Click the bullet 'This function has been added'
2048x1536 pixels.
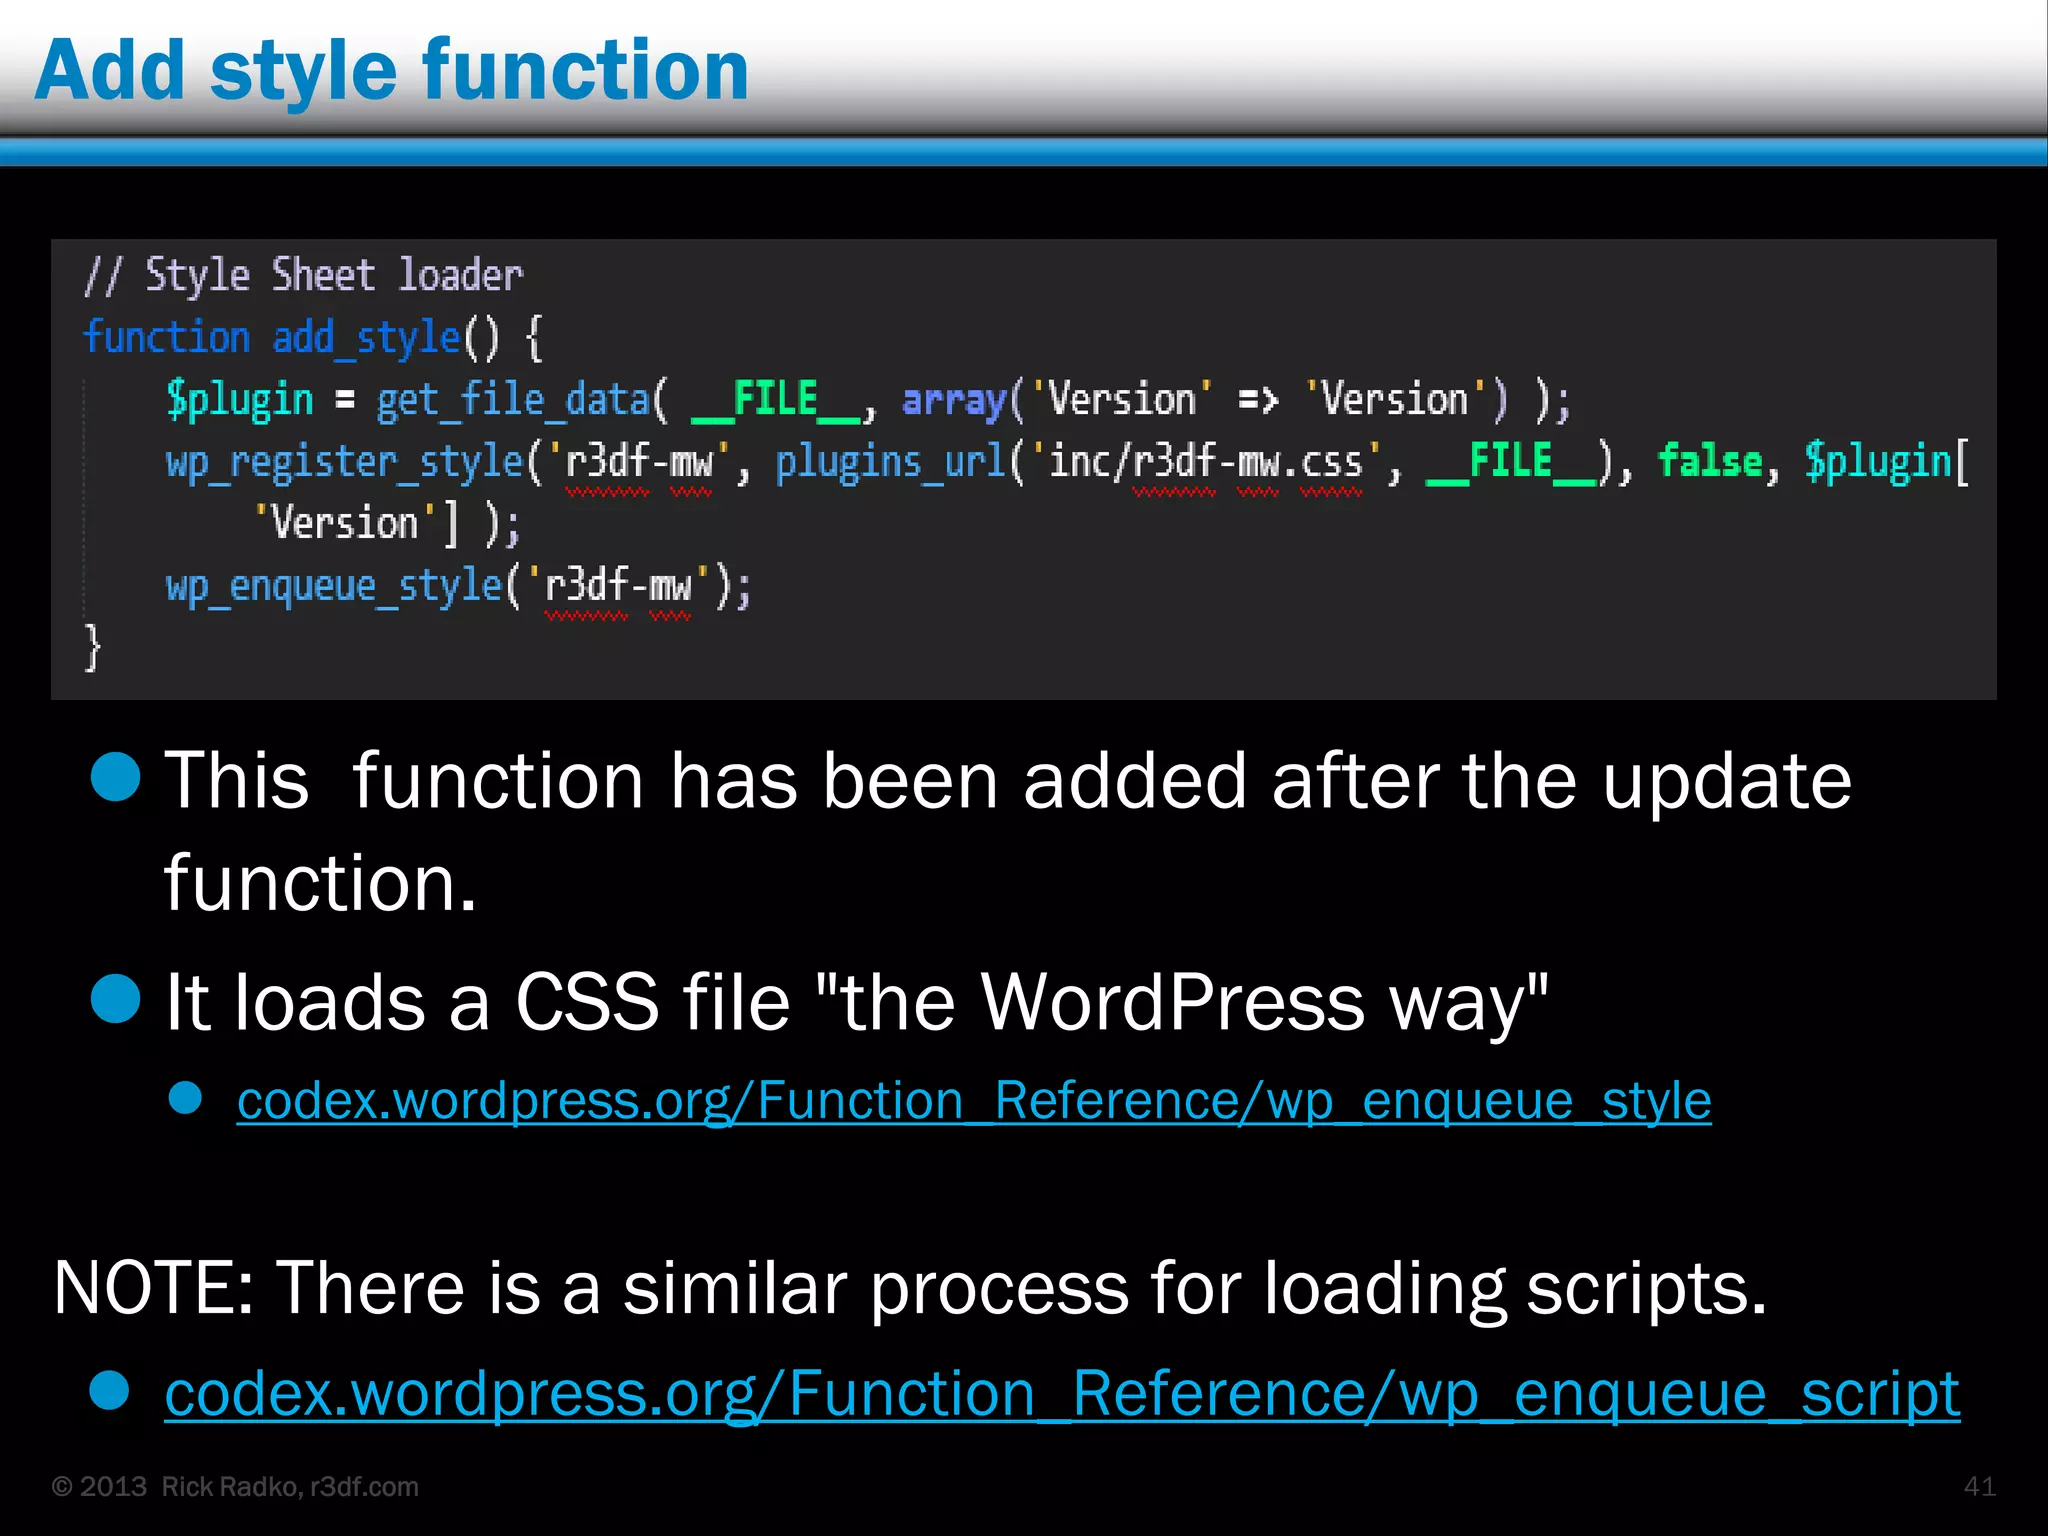[x=1008, y=830]
